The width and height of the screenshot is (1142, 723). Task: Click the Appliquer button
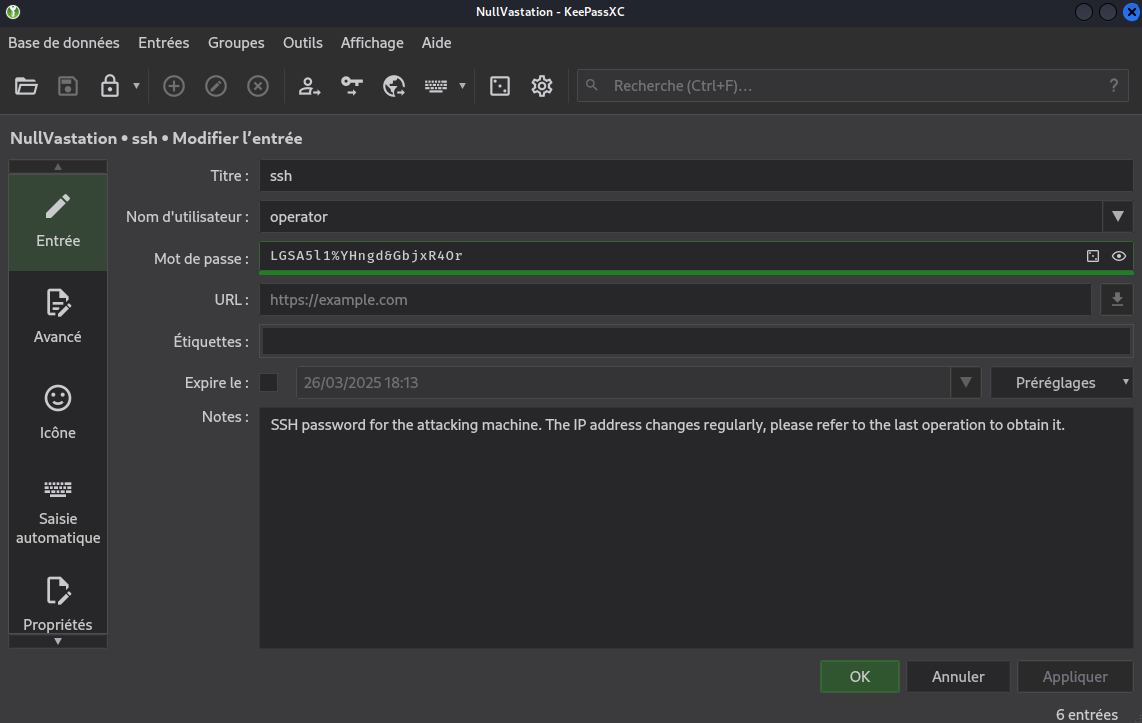1075,676
